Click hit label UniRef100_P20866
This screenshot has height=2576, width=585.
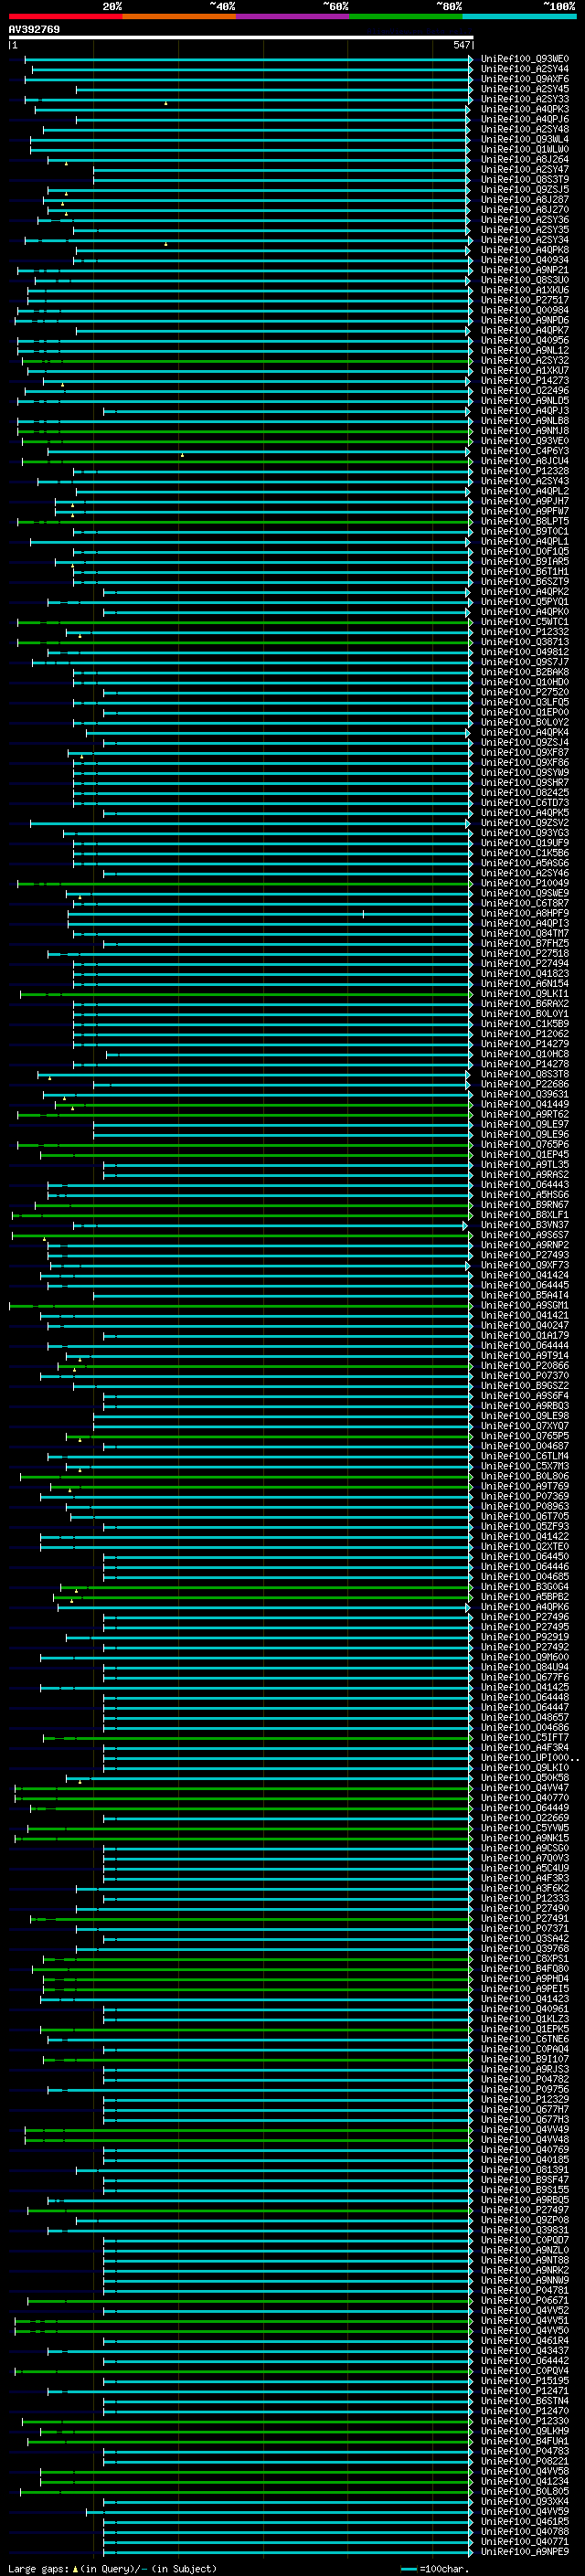coord(524,1366)
